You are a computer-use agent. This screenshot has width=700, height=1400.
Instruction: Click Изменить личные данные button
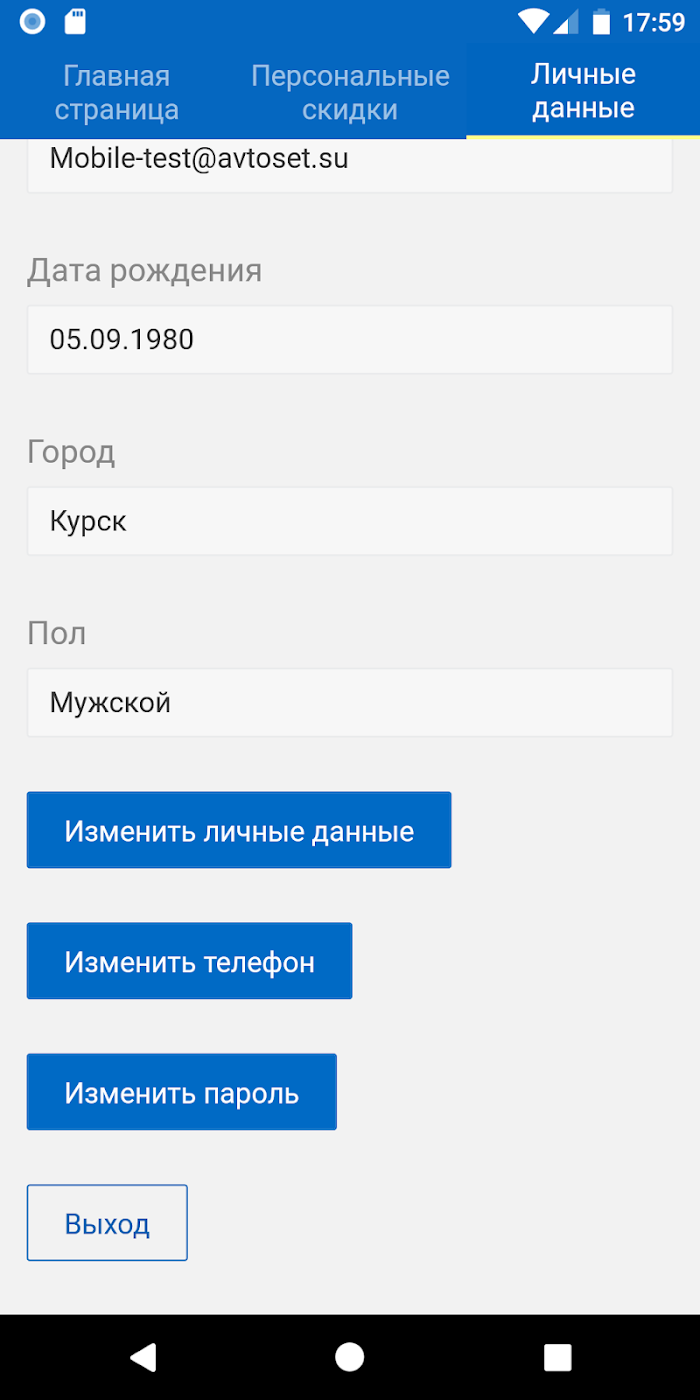(x=239, y=830)
